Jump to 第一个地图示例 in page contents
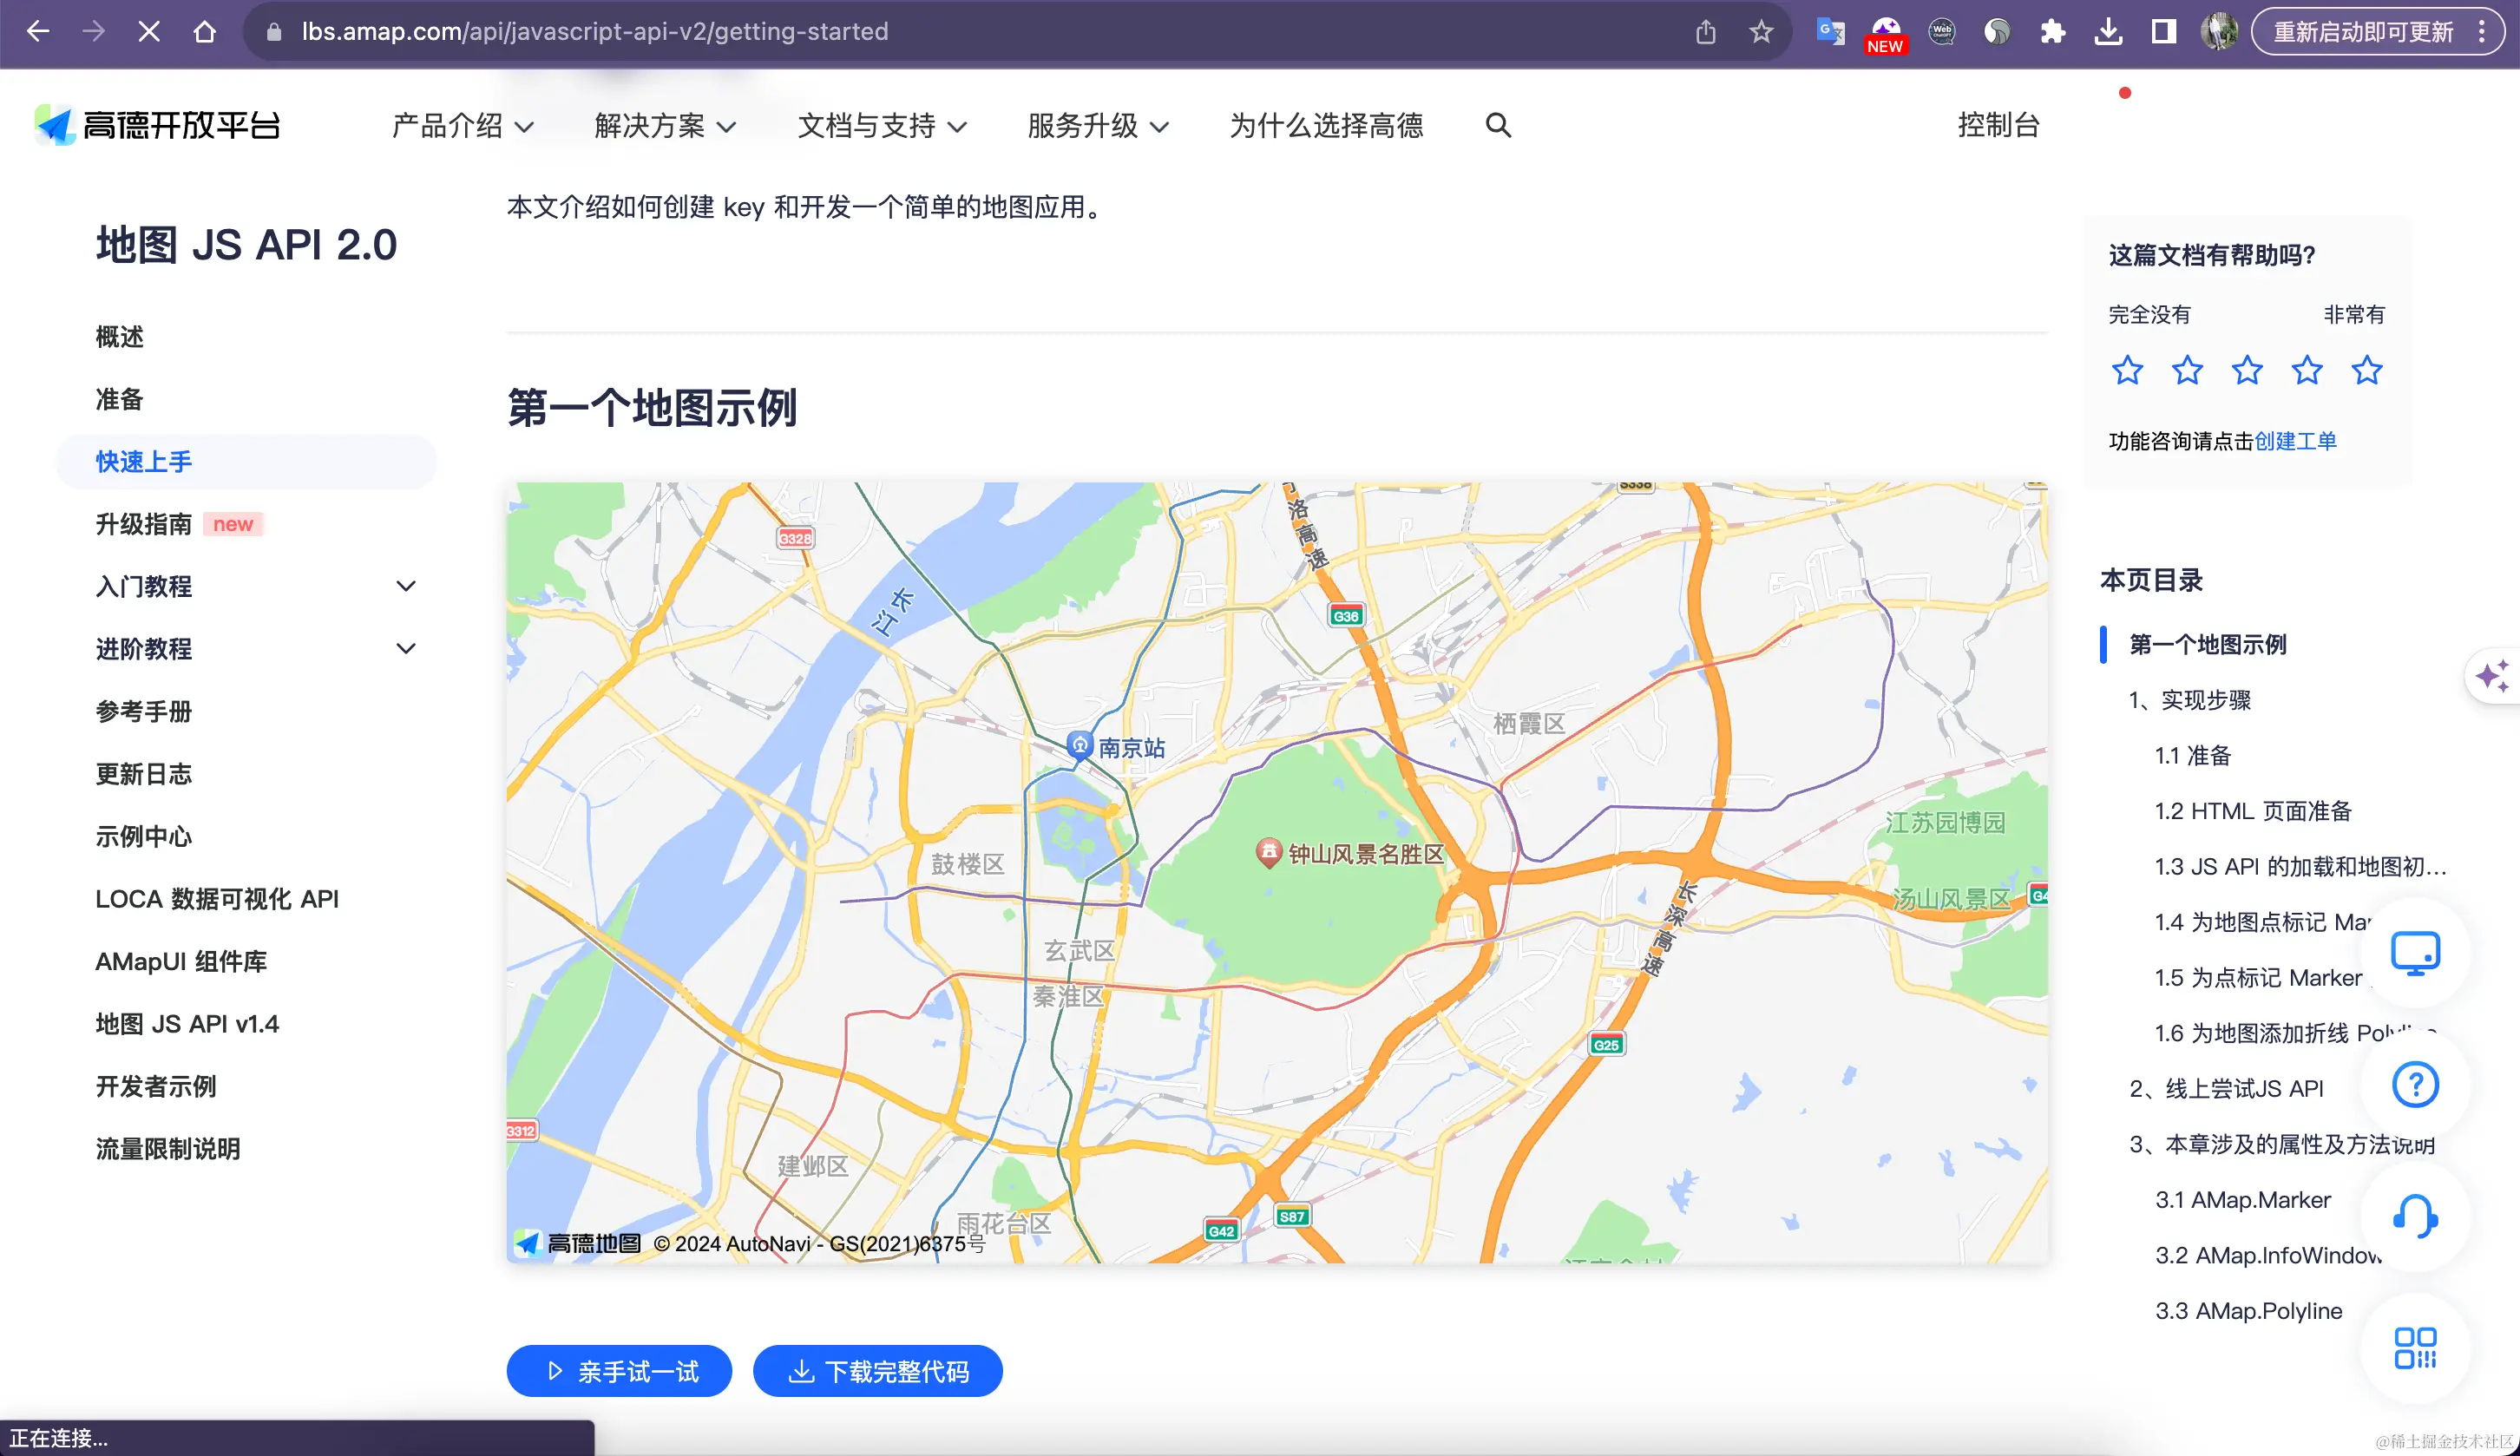This screenshot has height=1456, width=2520. point(2208,644)
